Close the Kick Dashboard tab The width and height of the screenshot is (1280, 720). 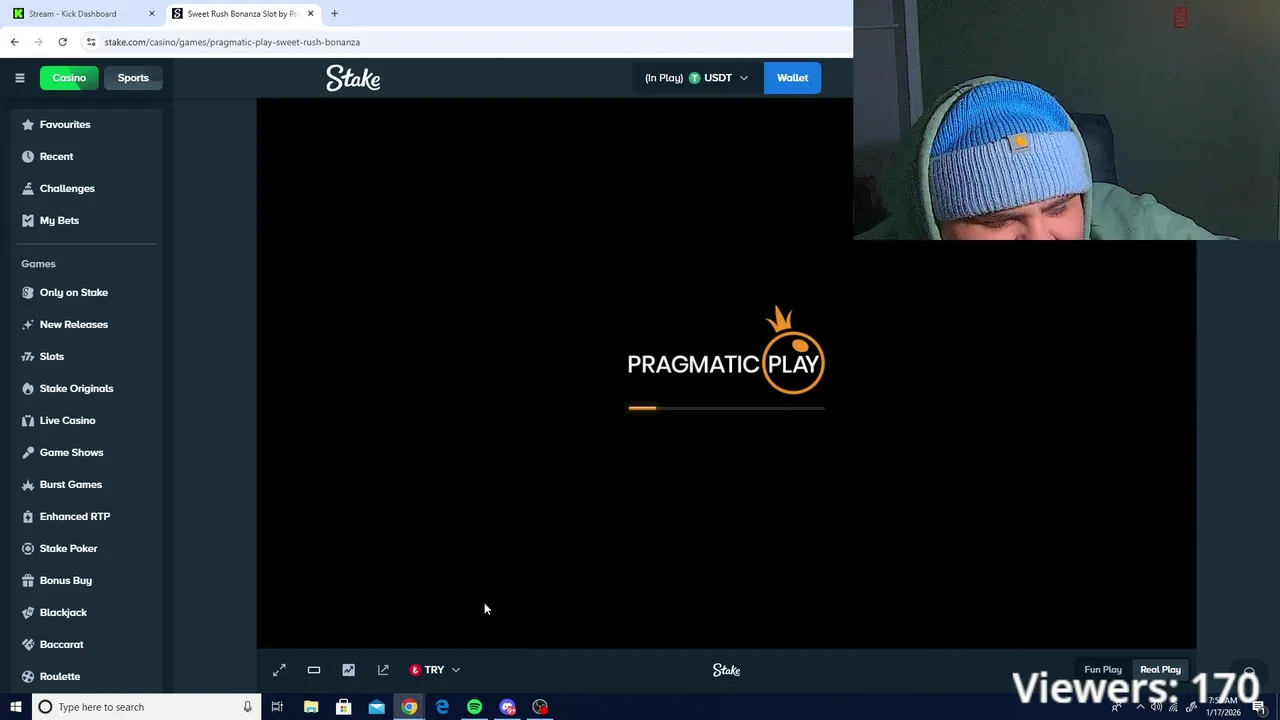pyautogui.click(x=152, y=14)
